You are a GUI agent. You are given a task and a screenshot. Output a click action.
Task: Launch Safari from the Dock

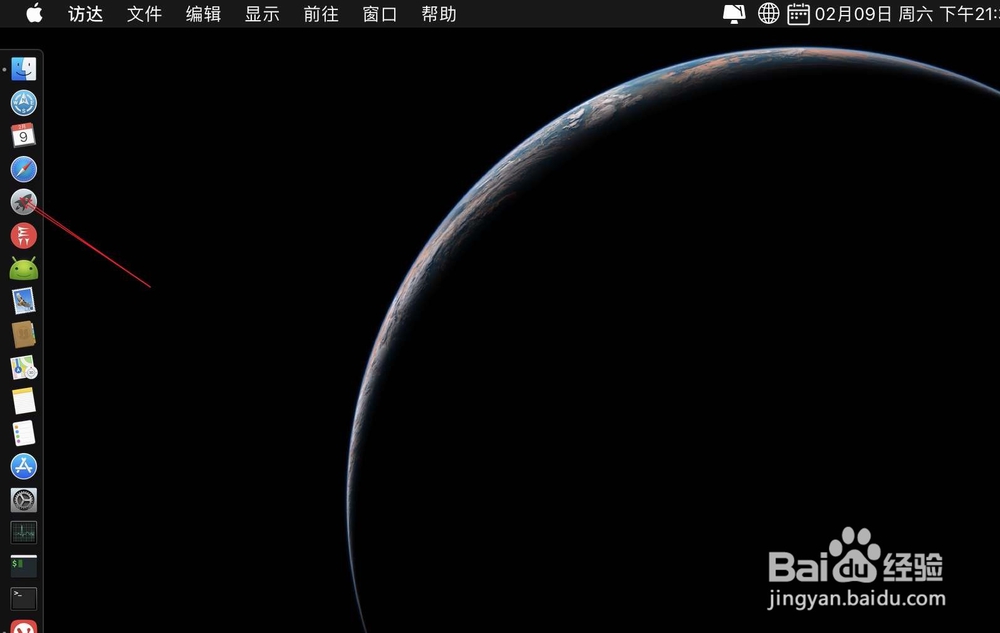24,169
